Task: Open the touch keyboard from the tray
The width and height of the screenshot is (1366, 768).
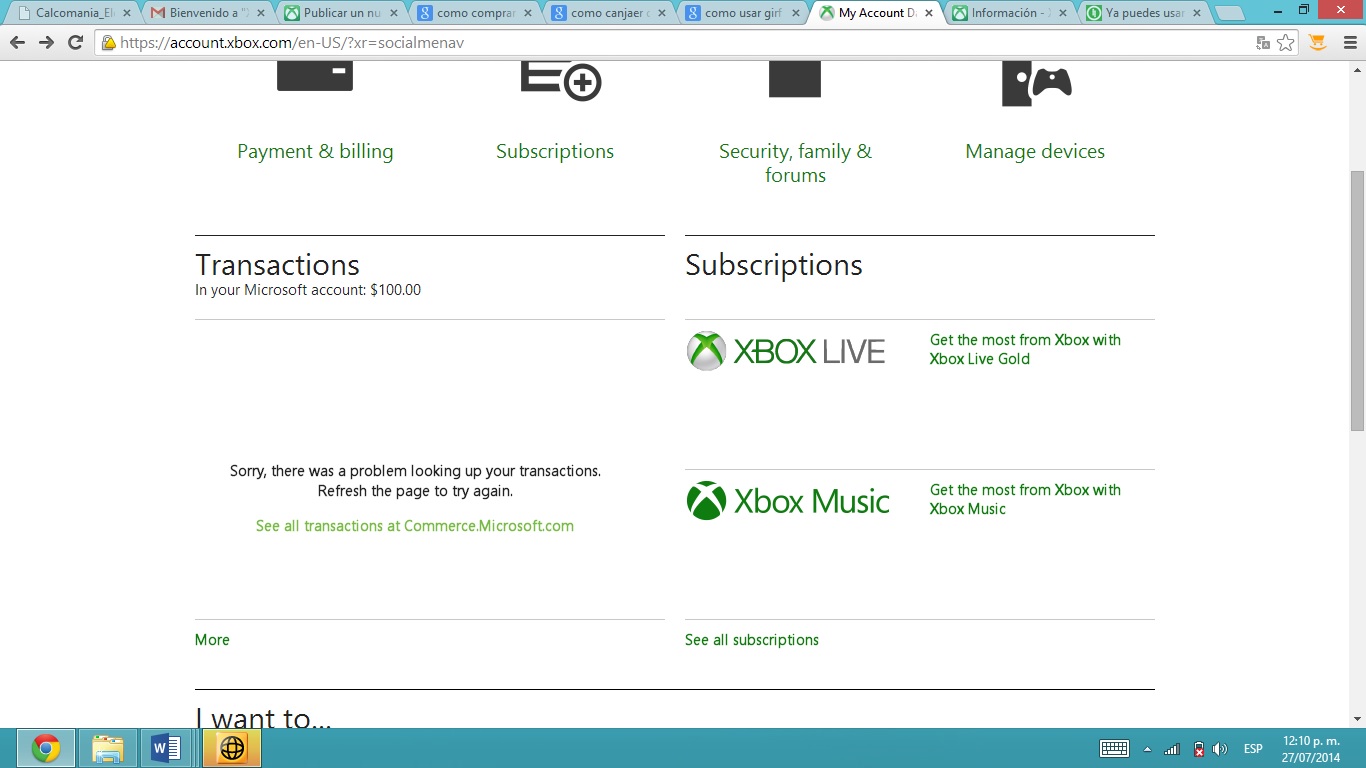Action: point(1114,749)
